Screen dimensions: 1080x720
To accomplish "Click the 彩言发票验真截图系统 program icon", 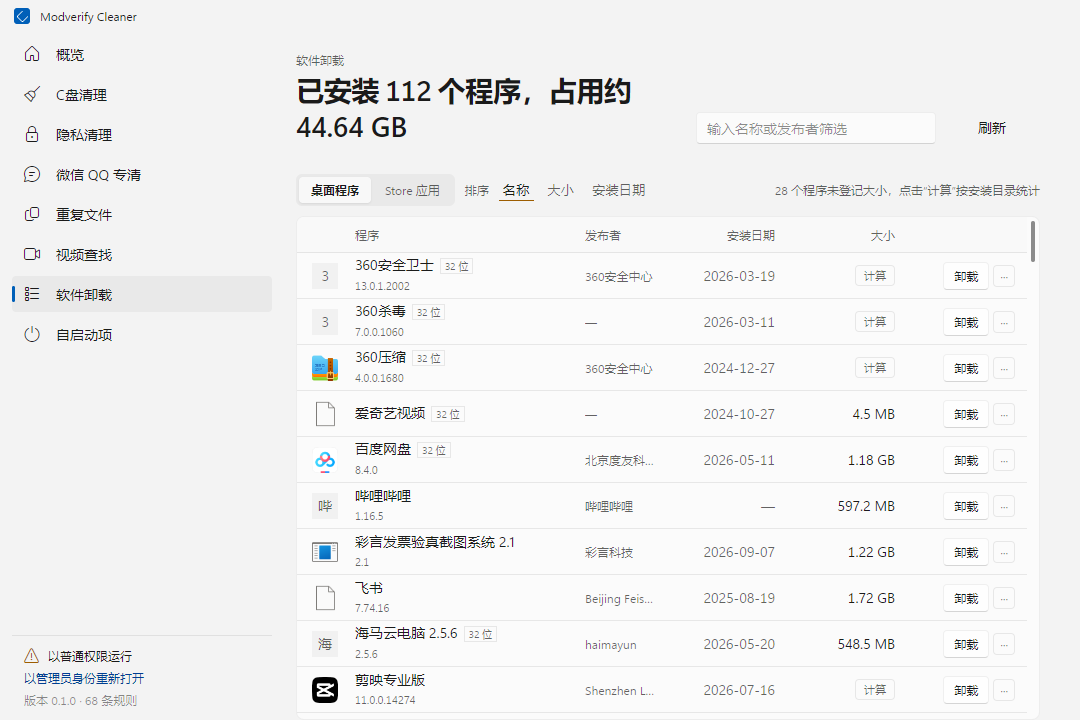I will coord(325,552).
